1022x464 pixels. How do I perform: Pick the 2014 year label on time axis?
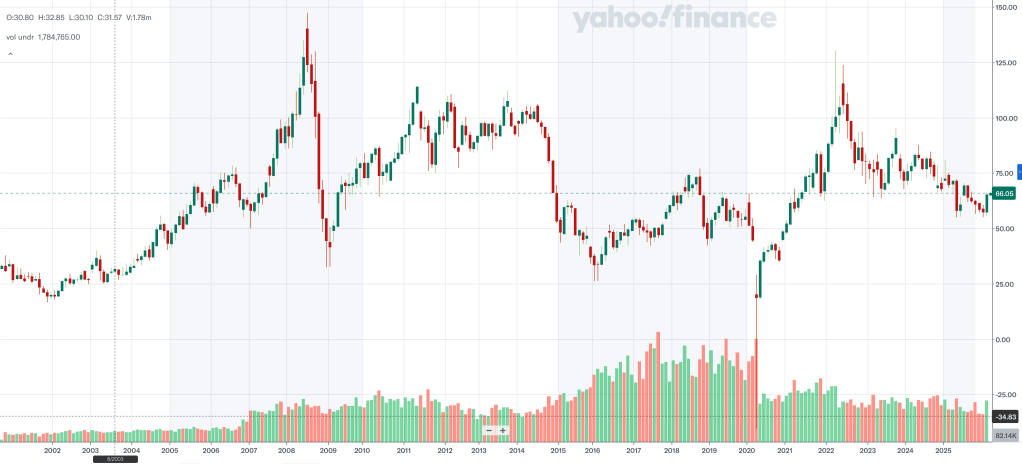tap(517, 451)
